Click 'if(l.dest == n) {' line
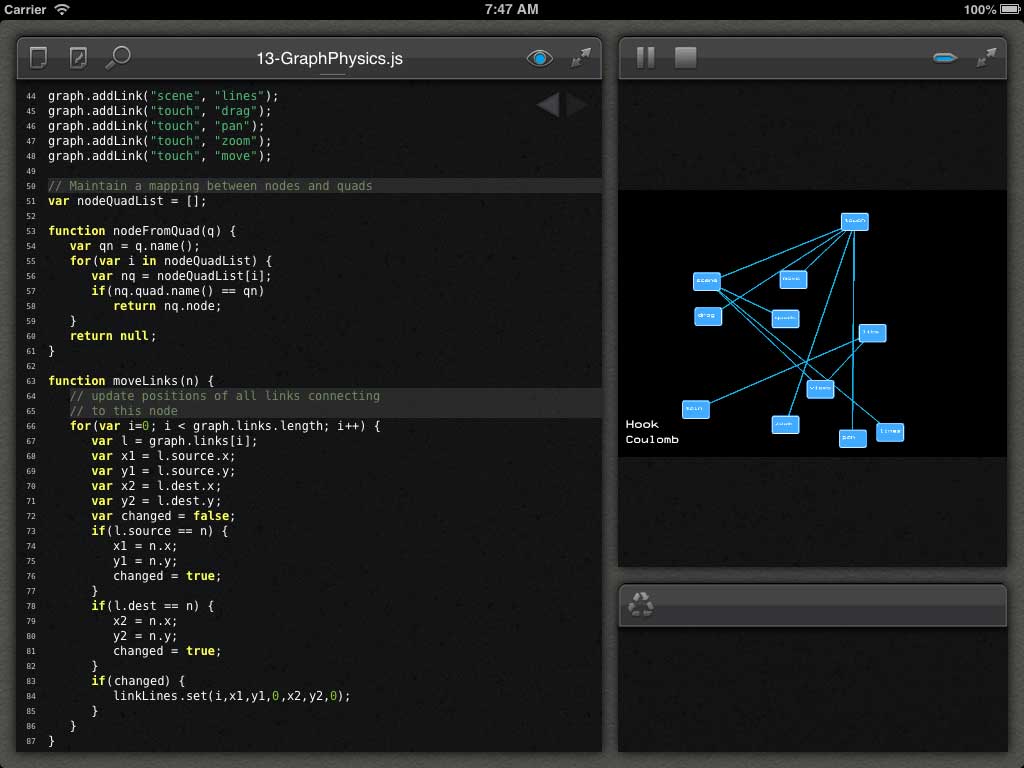 [x=153, y=606]
